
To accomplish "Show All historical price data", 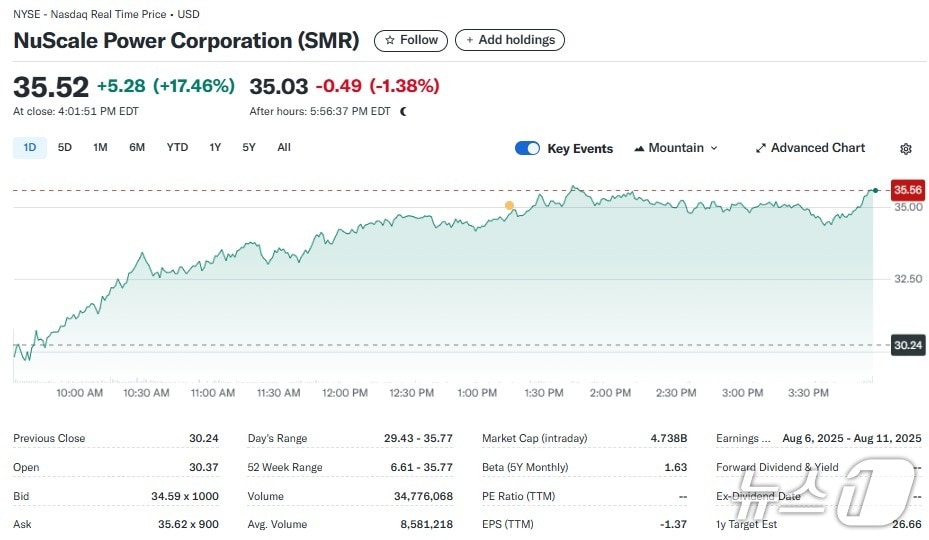I will pos(284,148).
